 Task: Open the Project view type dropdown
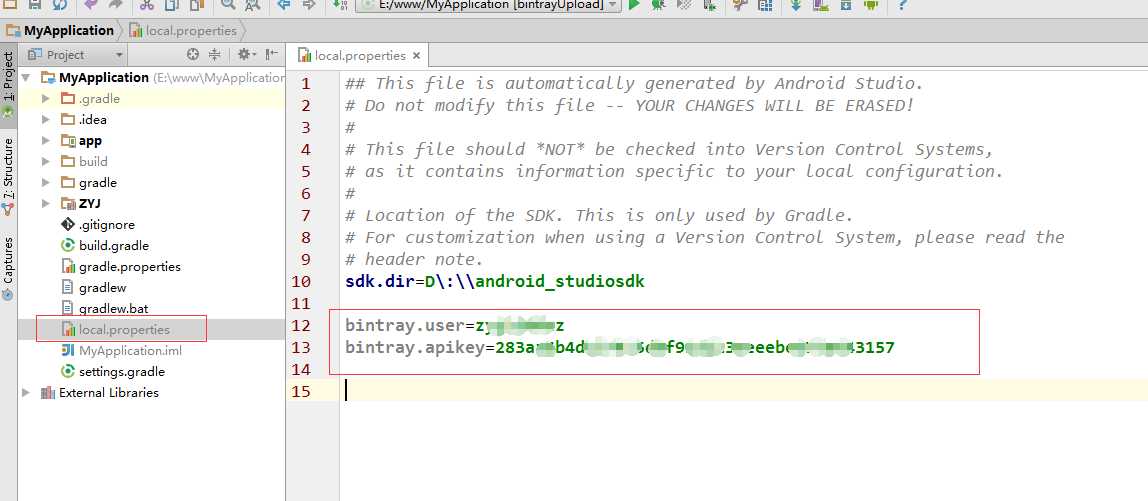click(x=75, y=54)
